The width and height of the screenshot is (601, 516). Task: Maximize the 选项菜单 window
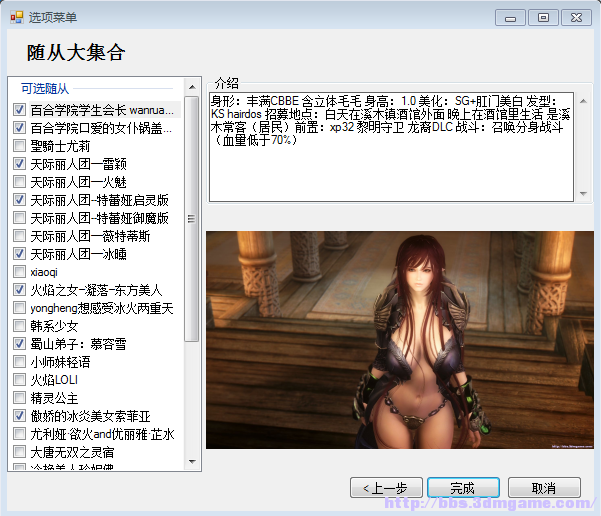point(543,18)
